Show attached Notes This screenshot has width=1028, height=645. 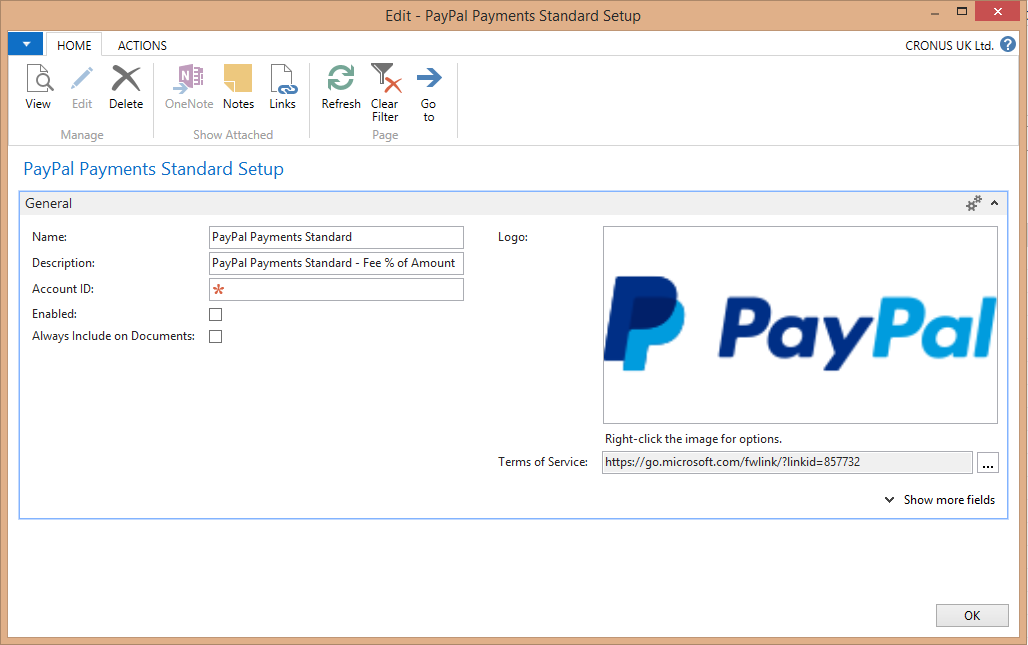click(238, 87)
